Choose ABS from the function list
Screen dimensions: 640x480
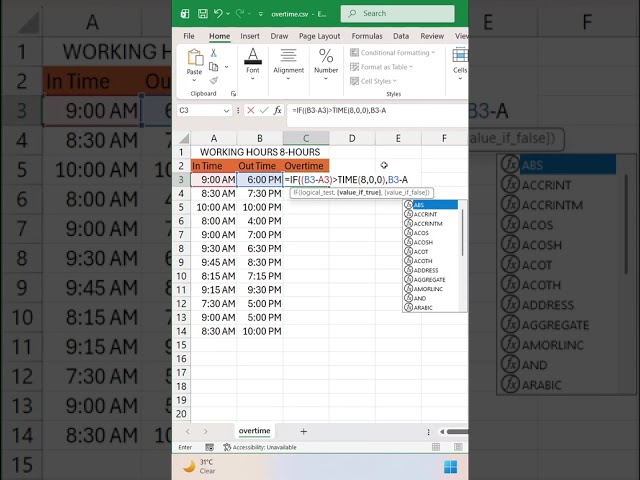[431, 205]
